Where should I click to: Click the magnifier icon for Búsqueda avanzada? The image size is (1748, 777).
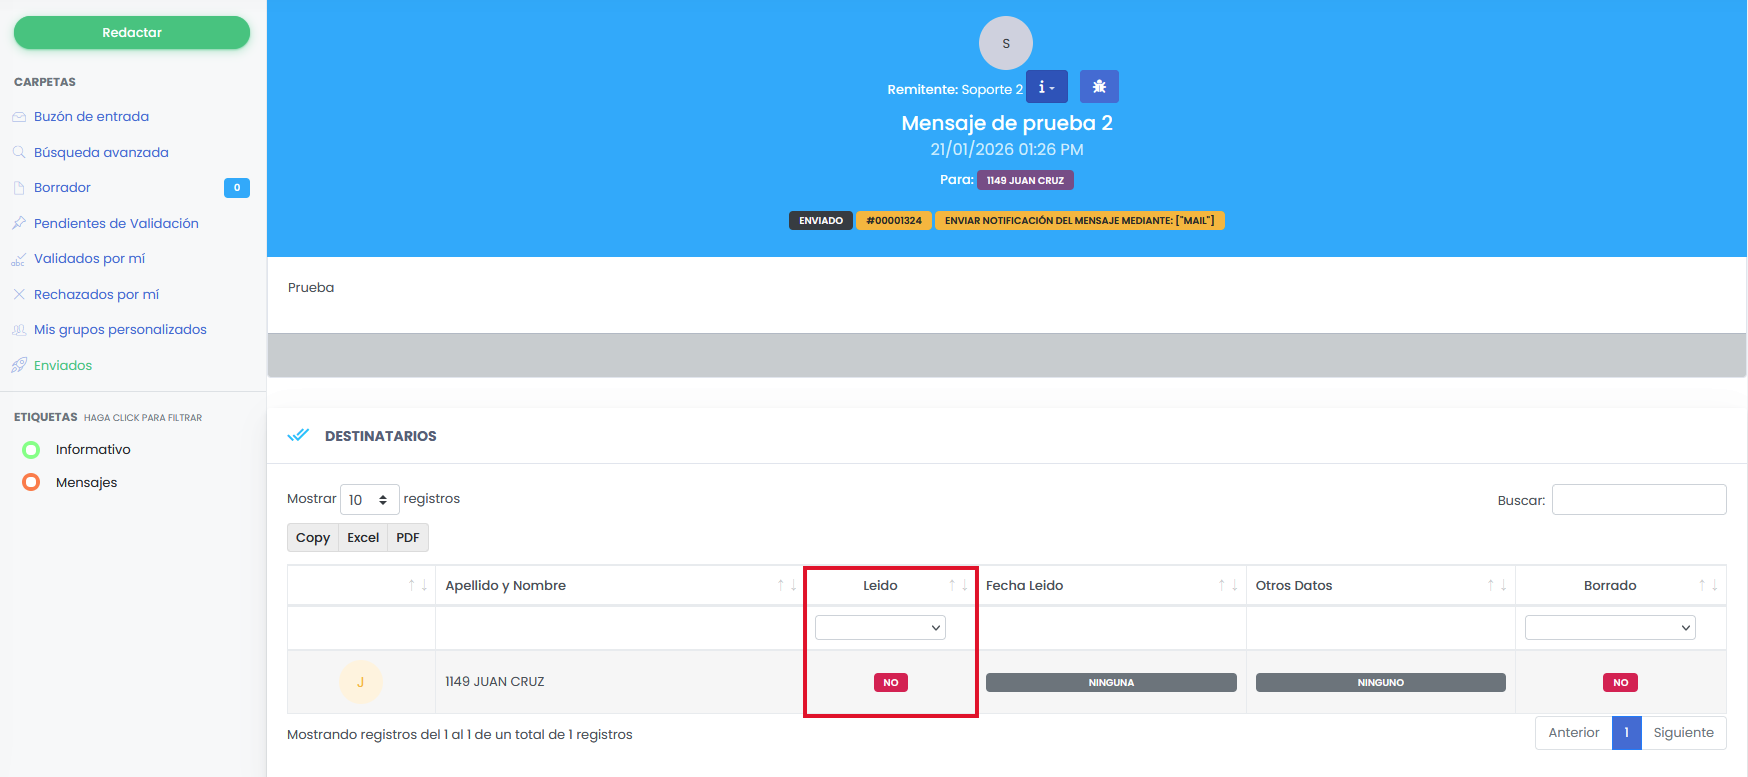(x=19, y=152)
